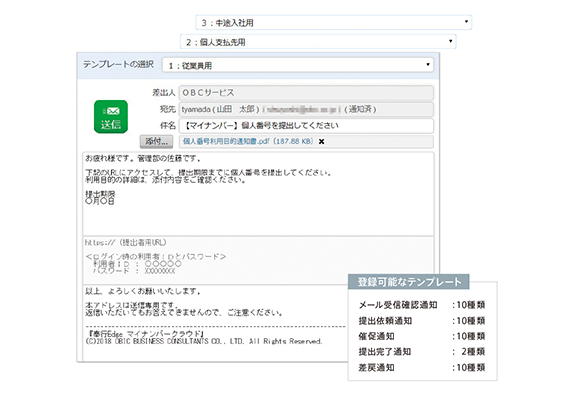The image size is (575, 396).
Task: Click the 差出人 field showing OBCサービス
Action: click(306, 93)
